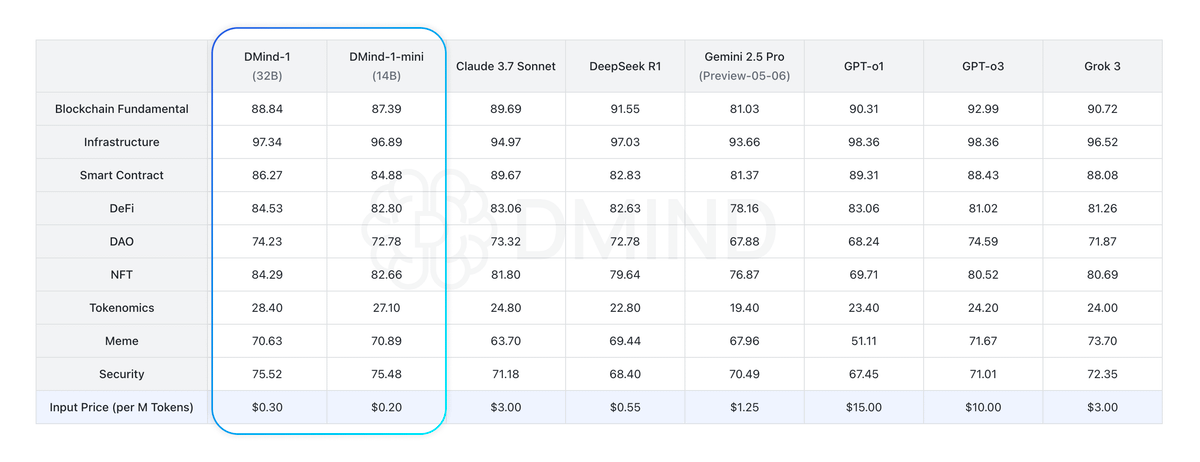Select the 28.40 Tokenomics cell
Image resolution: width=1200 pixels, height=462 pixels.
(x=267, y=308)
